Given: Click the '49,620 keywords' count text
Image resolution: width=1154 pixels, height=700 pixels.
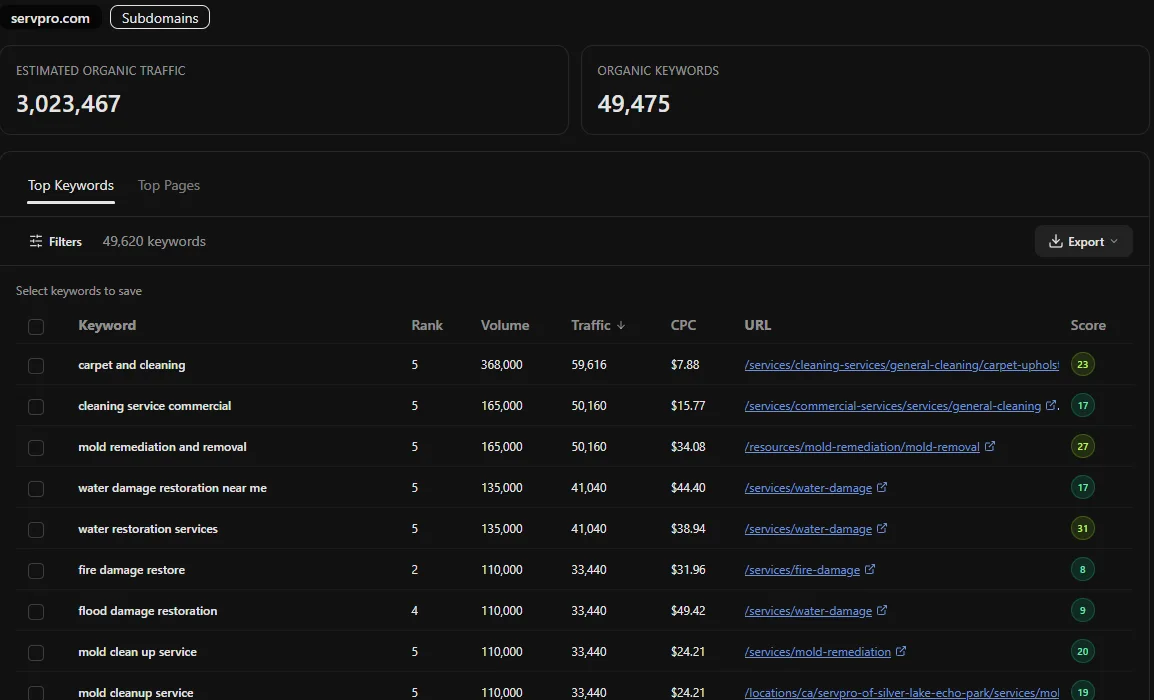Looking at the screenshot, I should pyautogui.click(x=154, y=241).
